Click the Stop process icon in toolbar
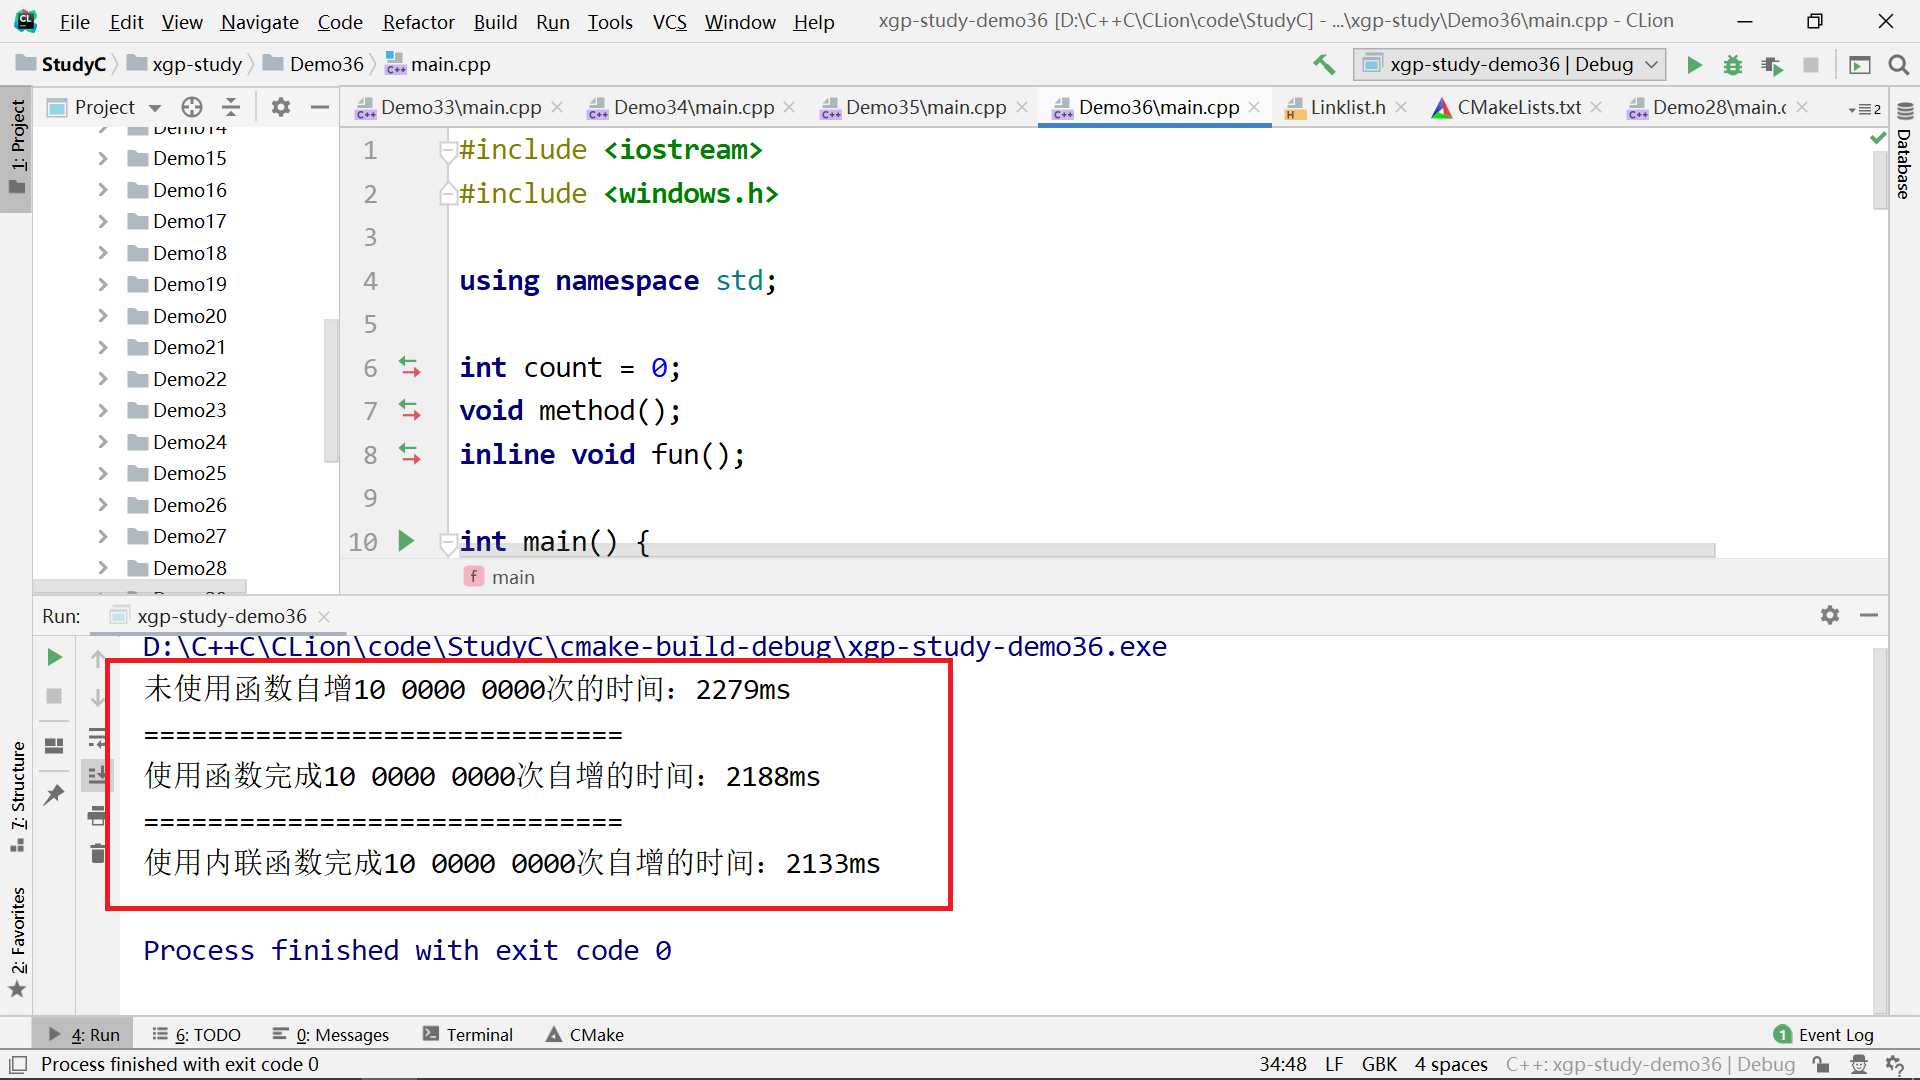 tap(1810, 65)
